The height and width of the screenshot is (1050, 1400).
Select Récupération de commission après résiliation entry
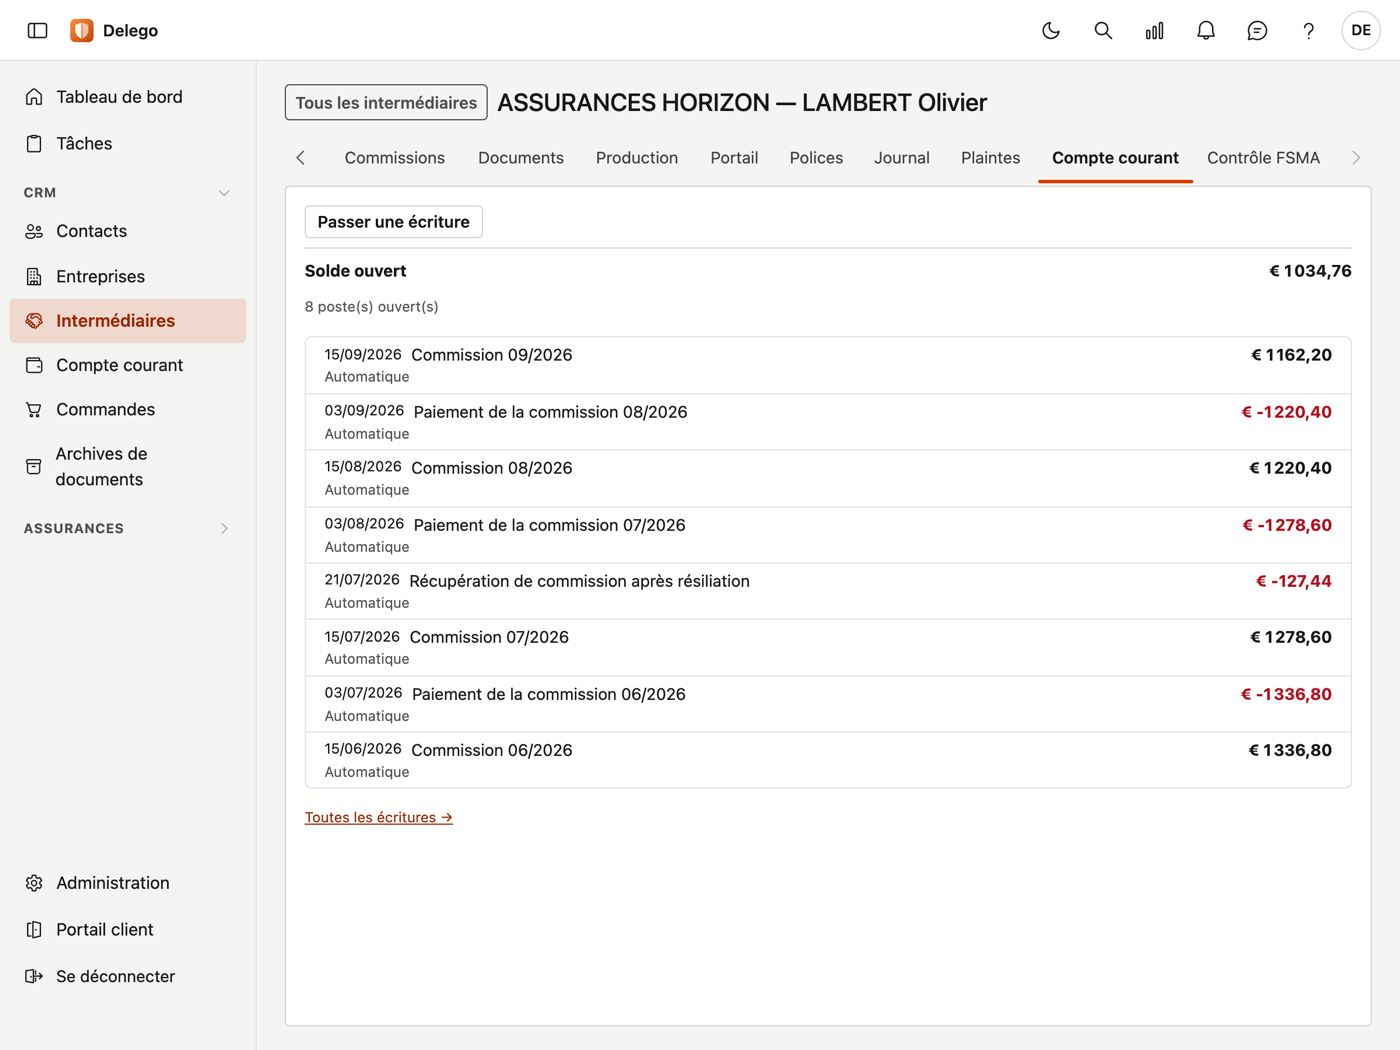click(828, 591)
